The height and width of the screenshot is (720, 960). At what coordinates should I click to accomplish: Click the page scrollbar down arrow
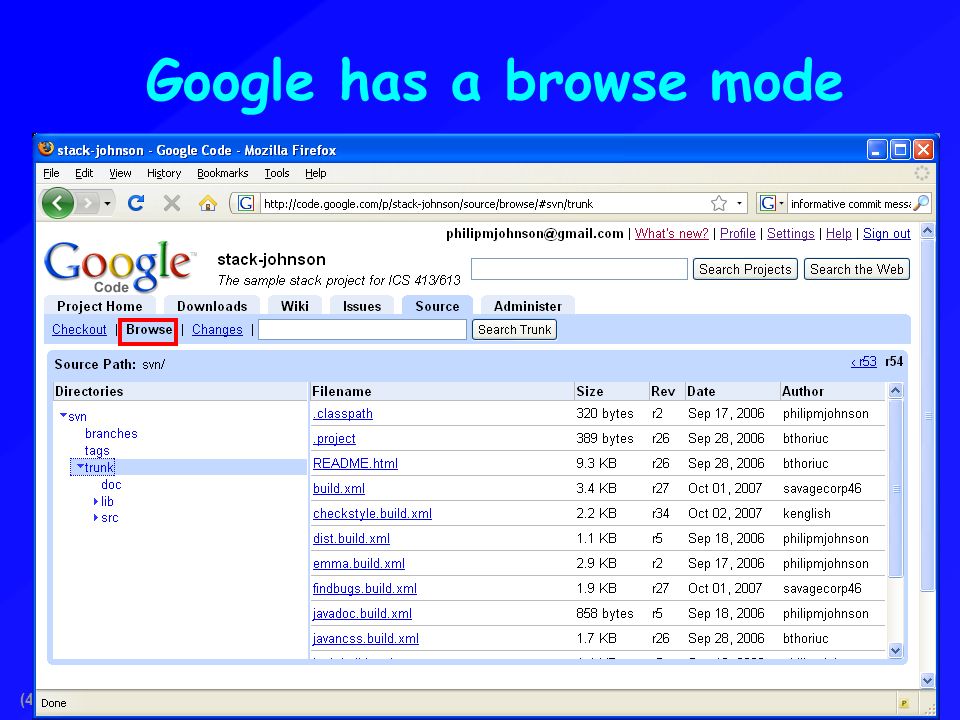[927, 680]
